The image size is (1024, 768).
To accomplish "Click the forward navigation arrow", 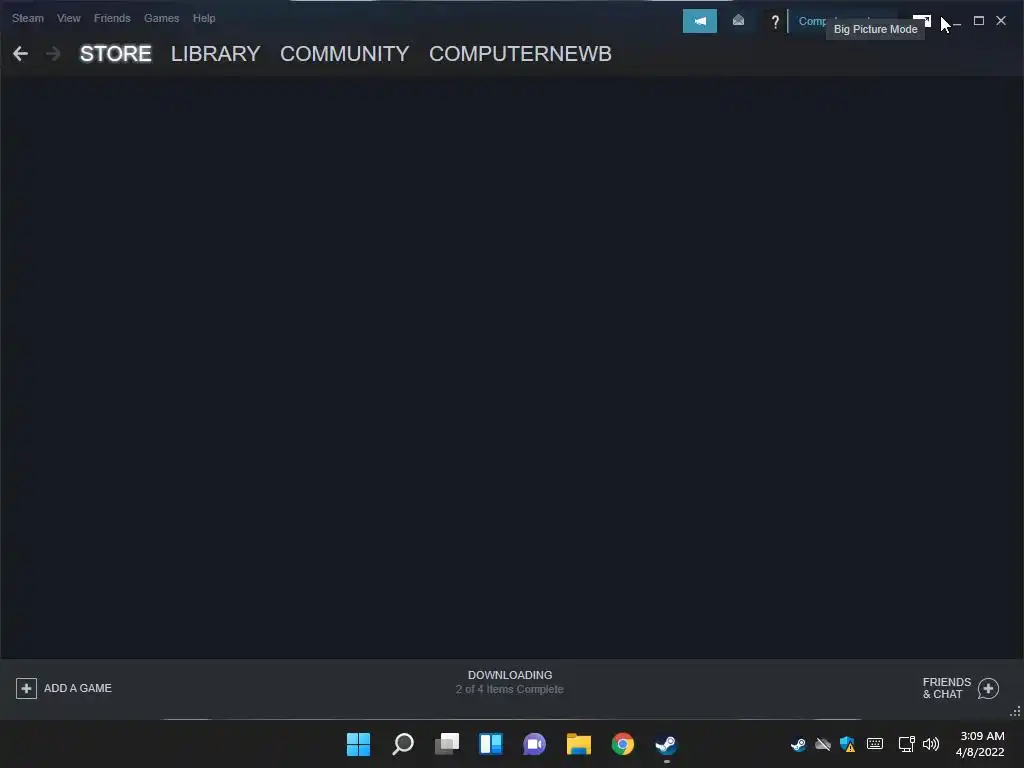I will [x=53, y=54].
